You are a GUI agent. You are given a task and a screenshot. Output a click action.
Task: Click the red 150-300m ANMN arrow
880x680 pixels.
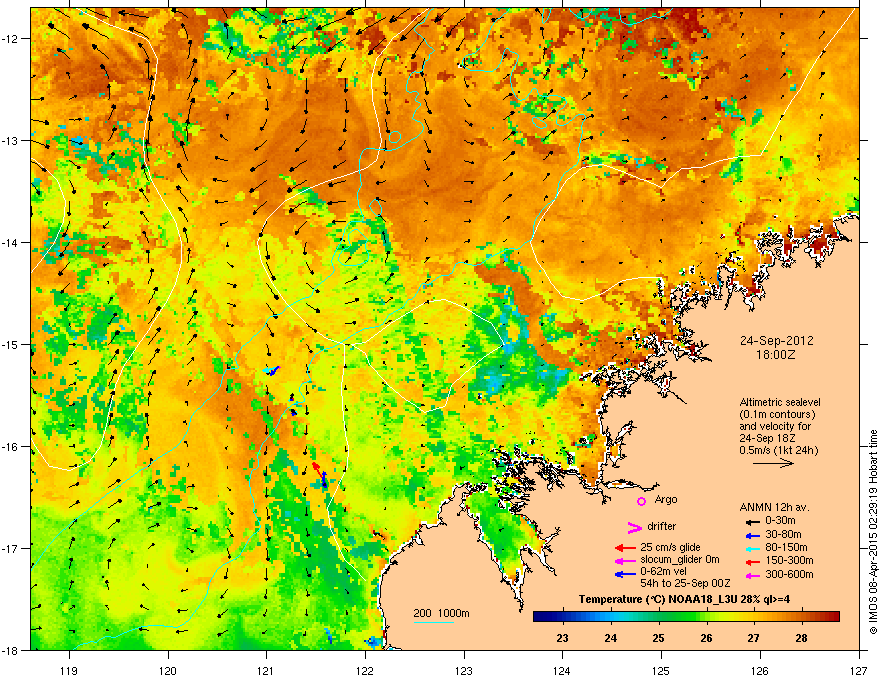(x=753, y=562)
